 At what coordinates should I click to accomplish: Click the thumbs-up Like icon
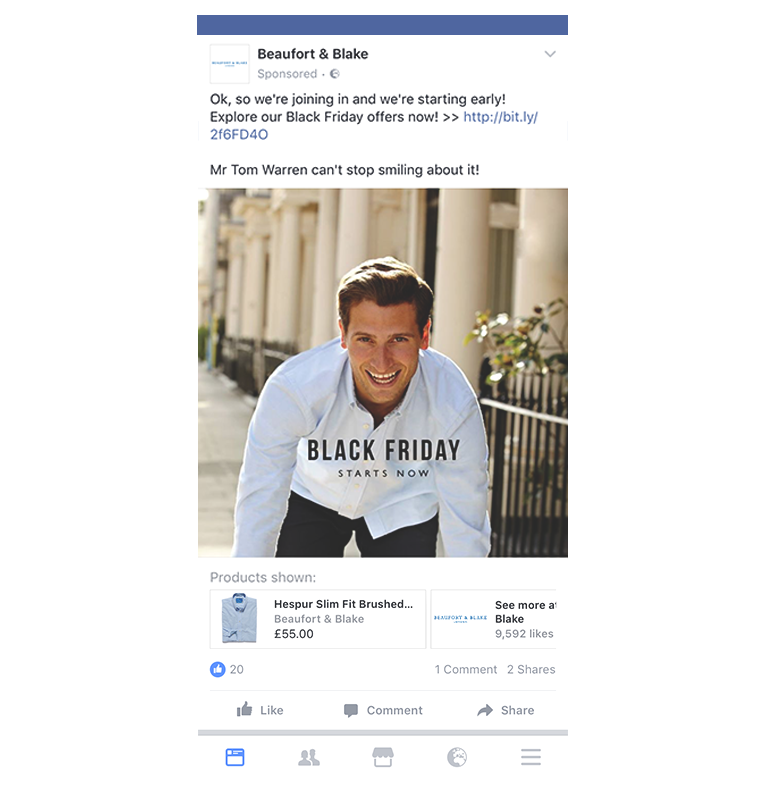[x=244, y=709]
